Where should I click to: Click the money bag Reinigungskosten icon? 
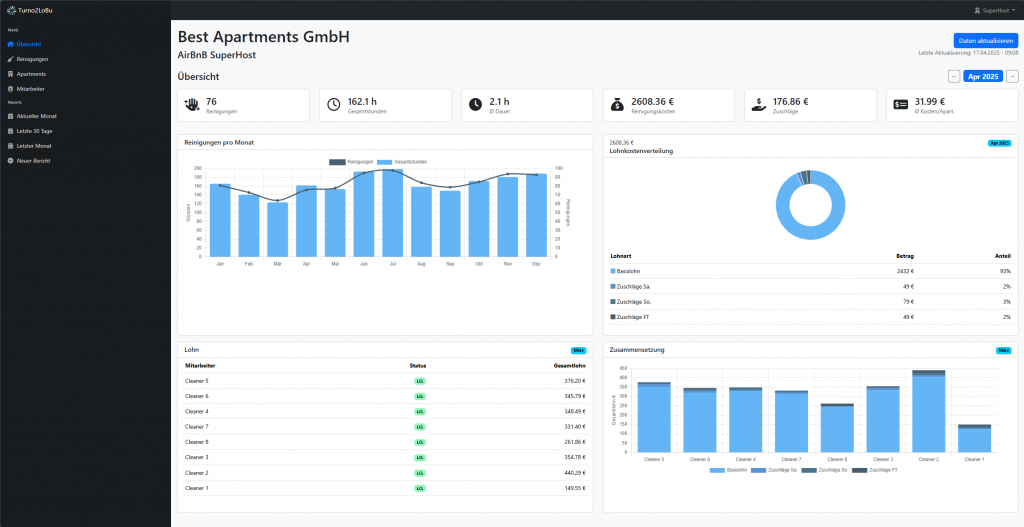point(617,105)
